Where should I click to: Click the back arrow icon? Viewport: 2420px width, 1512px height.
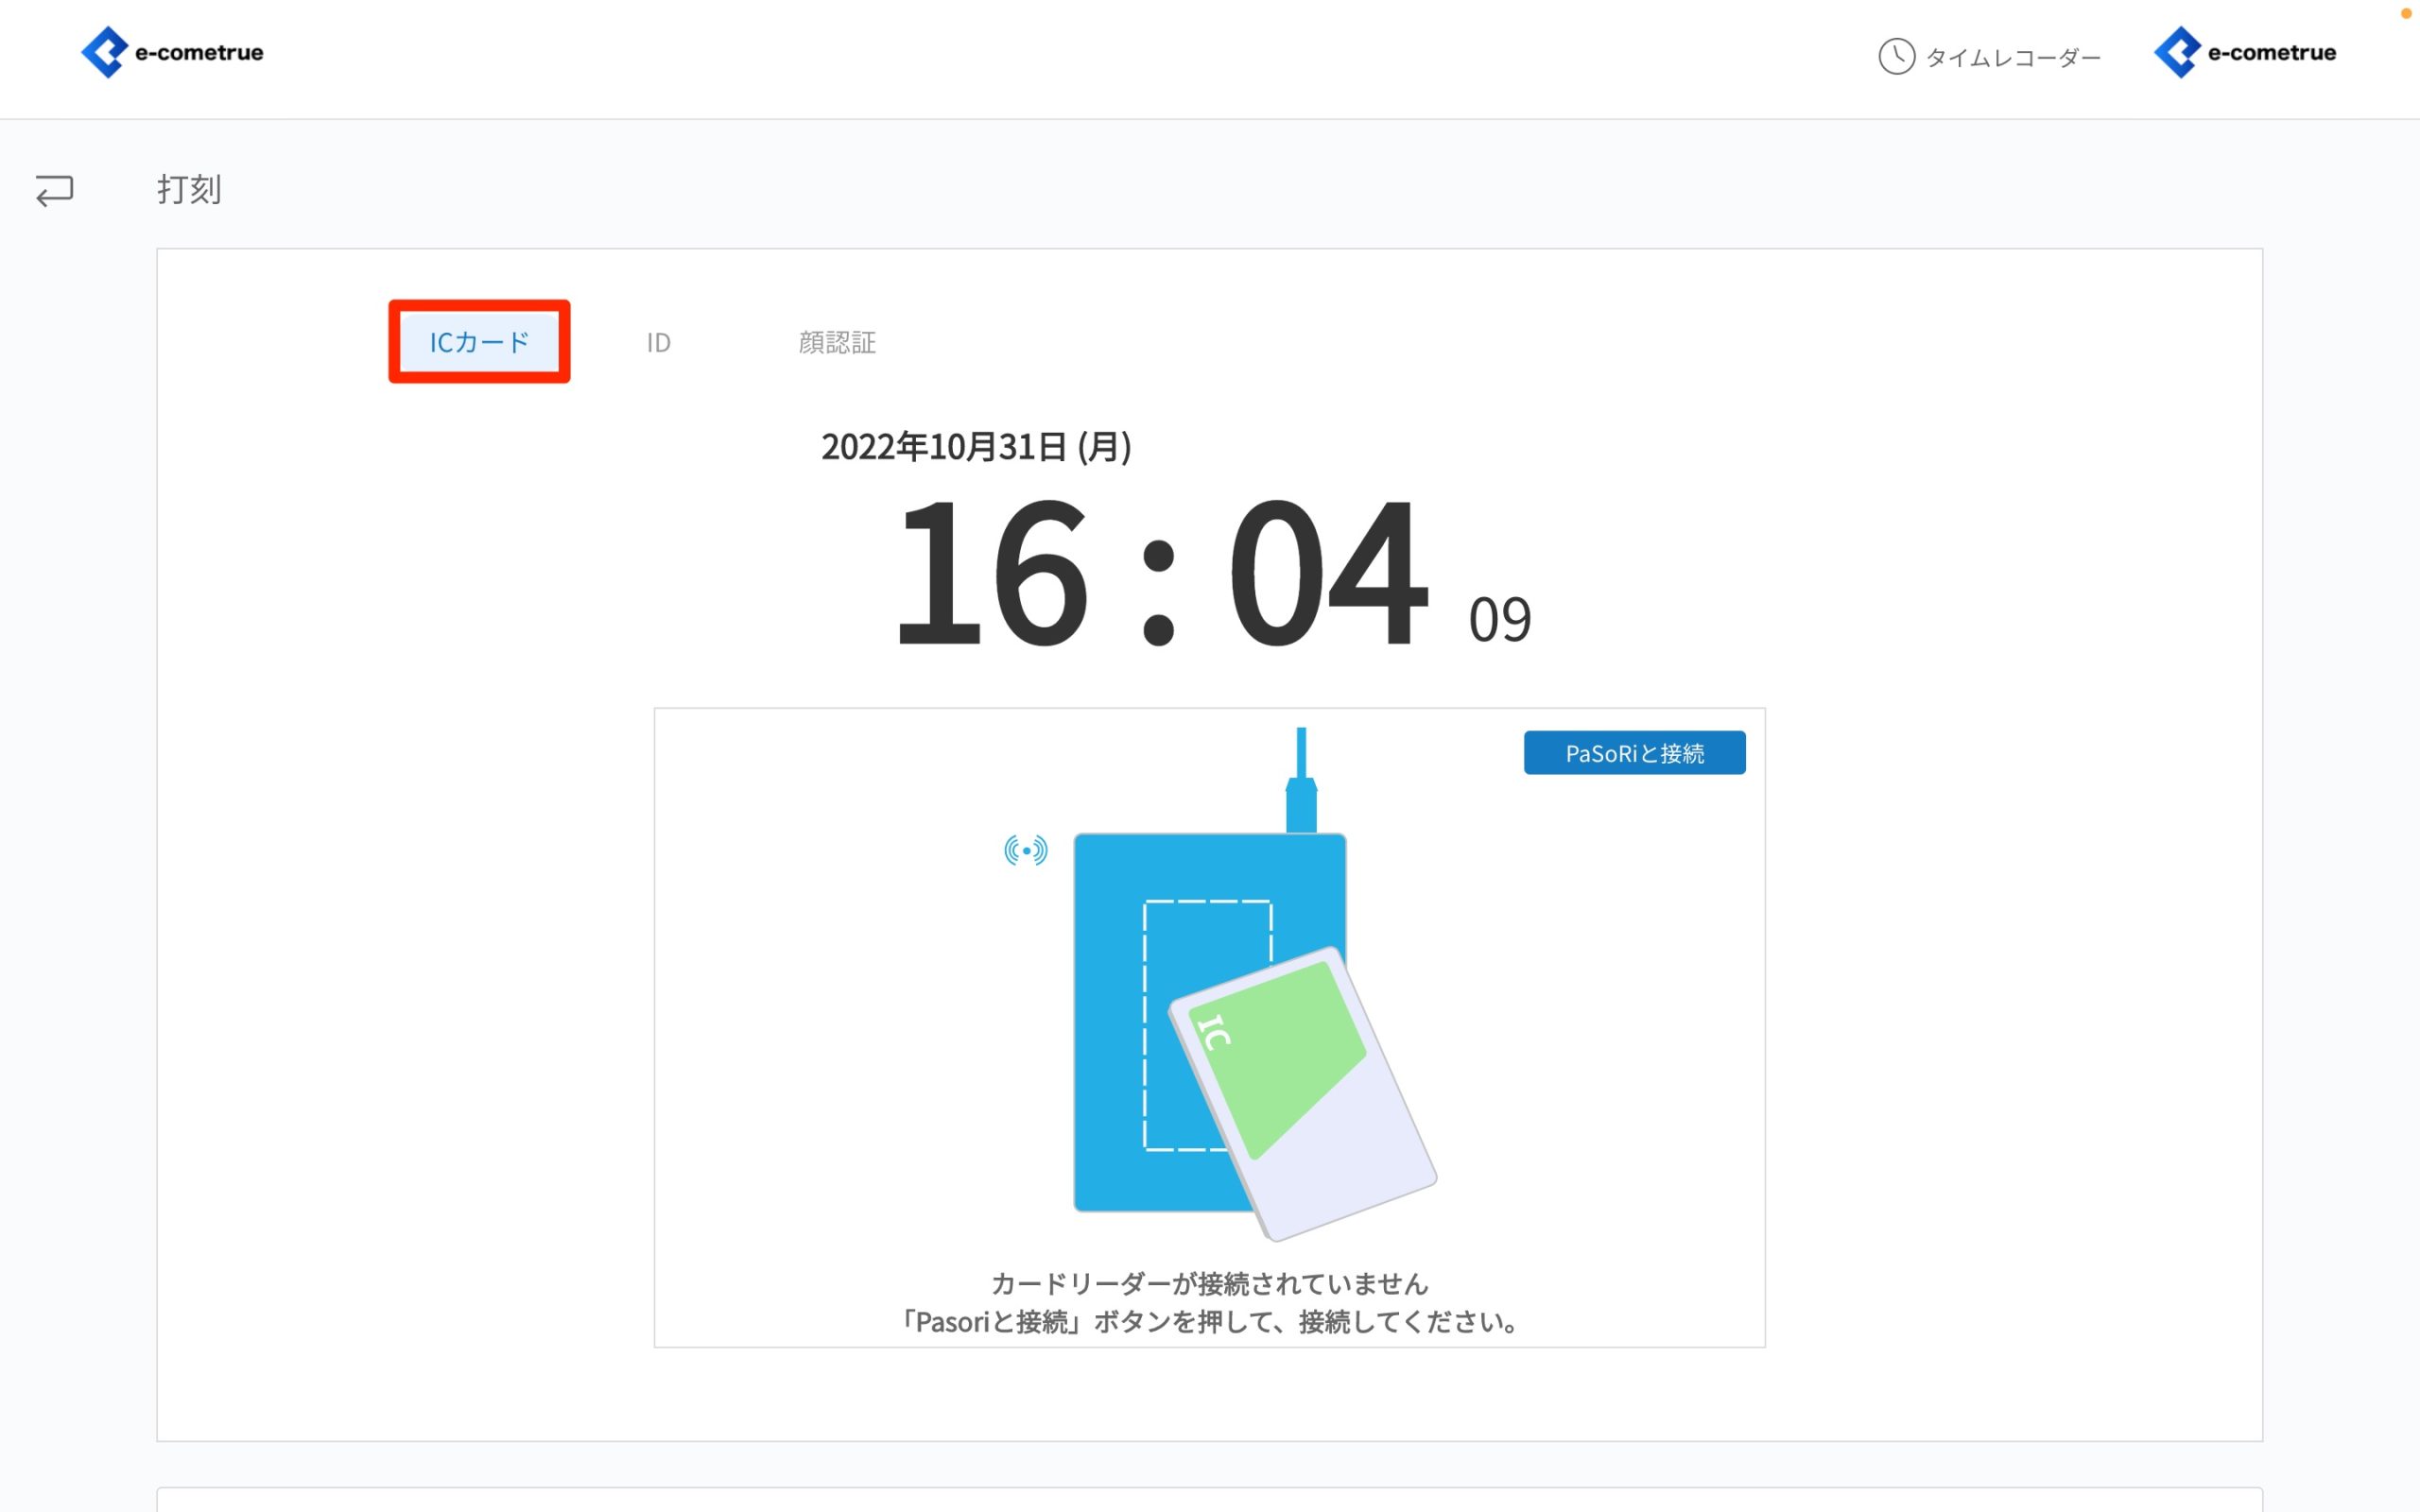55,190
